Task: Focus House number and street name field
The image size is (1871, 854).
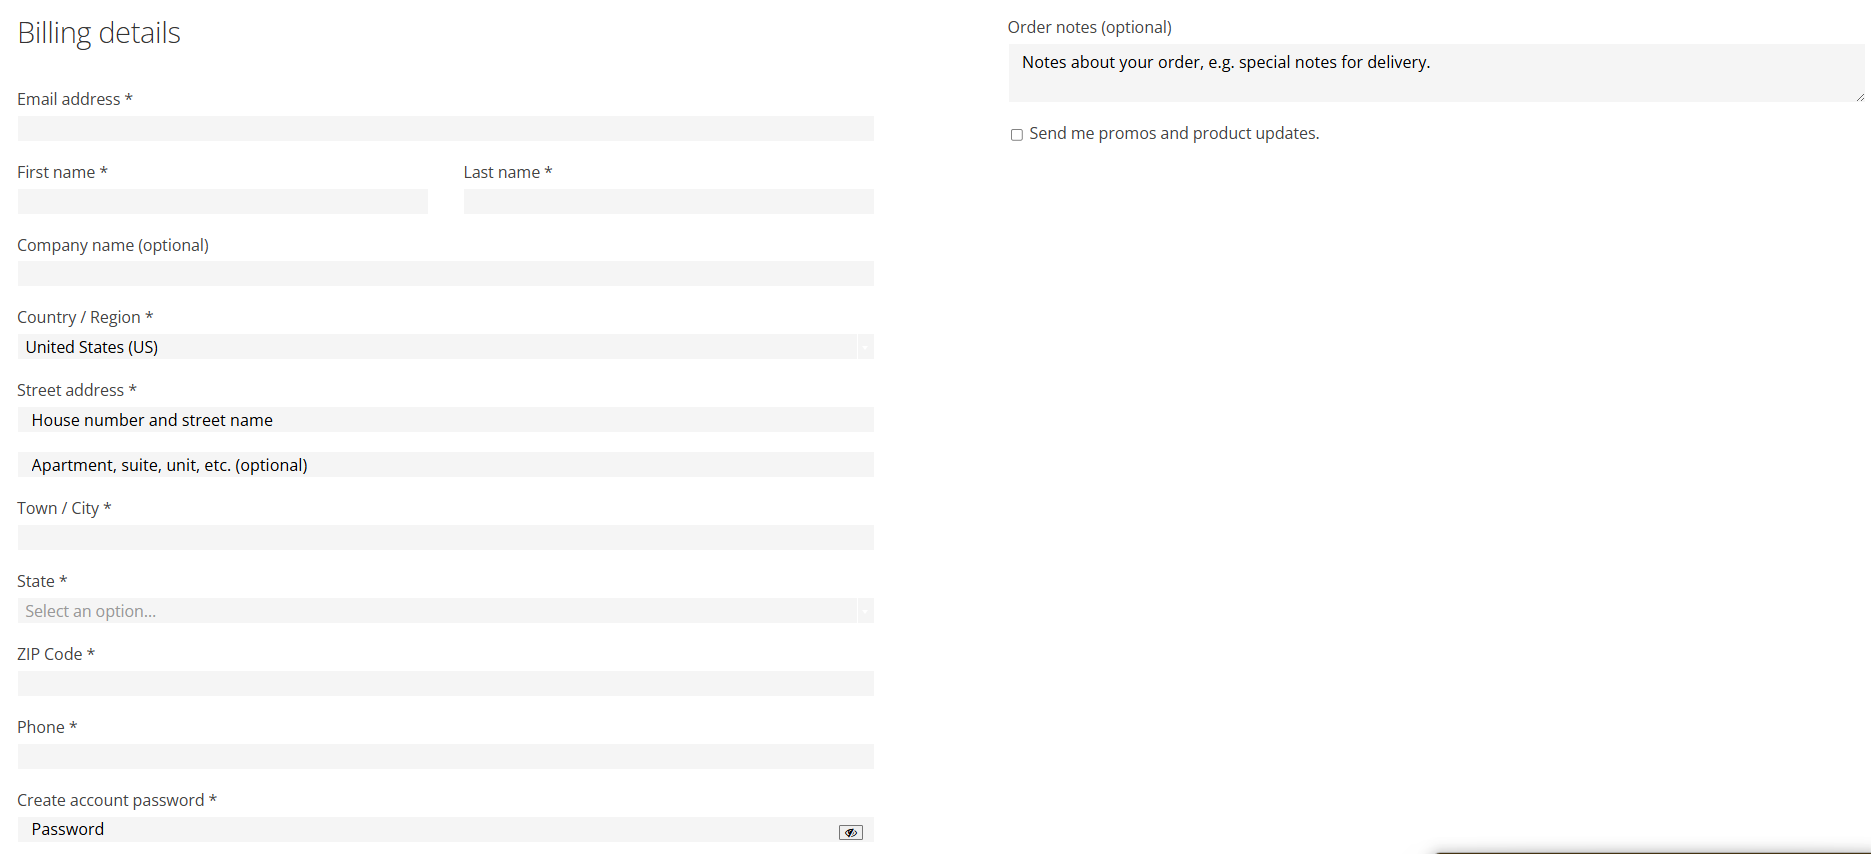Action: 445,420
